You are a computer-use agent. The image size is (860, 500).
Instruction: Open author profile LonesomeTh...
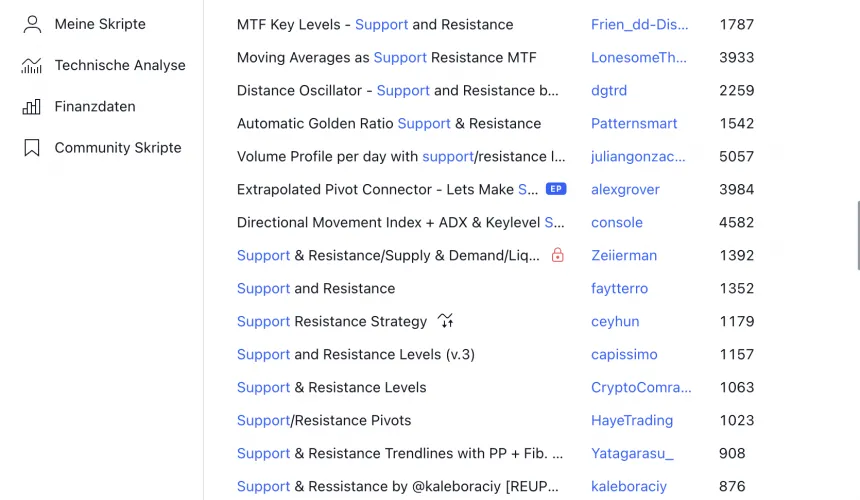[x=638, y=57]
